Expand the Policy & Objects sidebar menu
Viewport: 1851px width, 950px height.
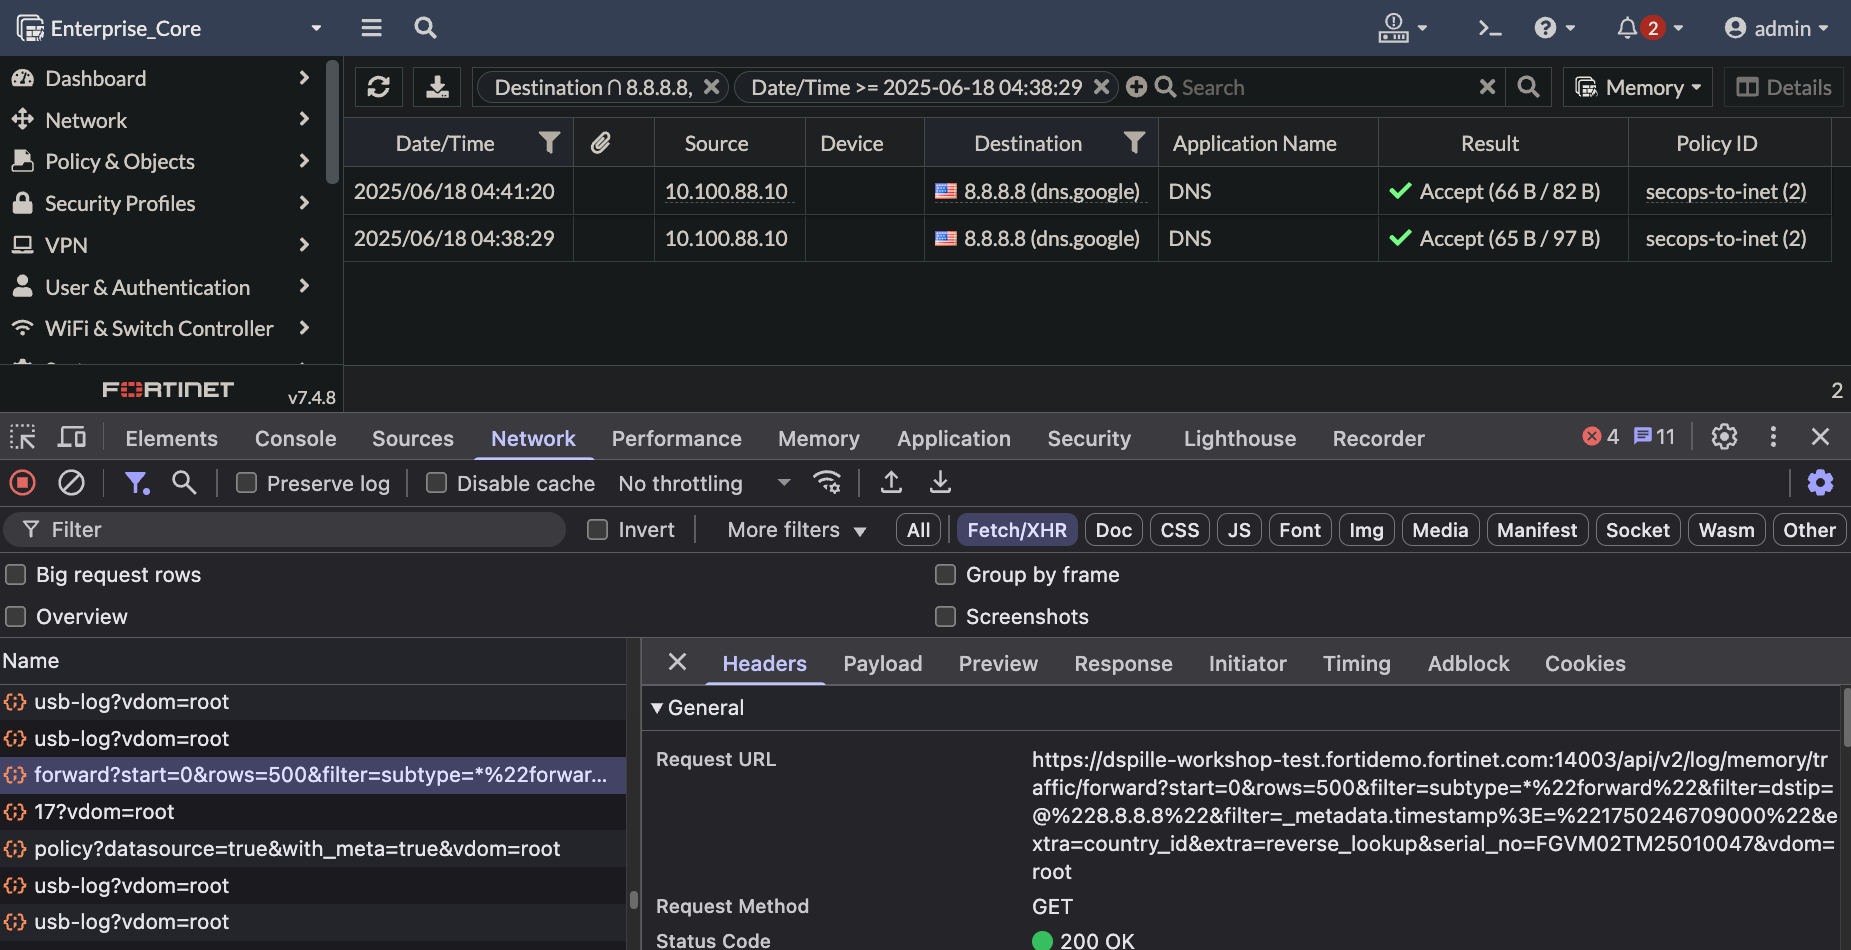pyautogui.click(x=162, y=161)
